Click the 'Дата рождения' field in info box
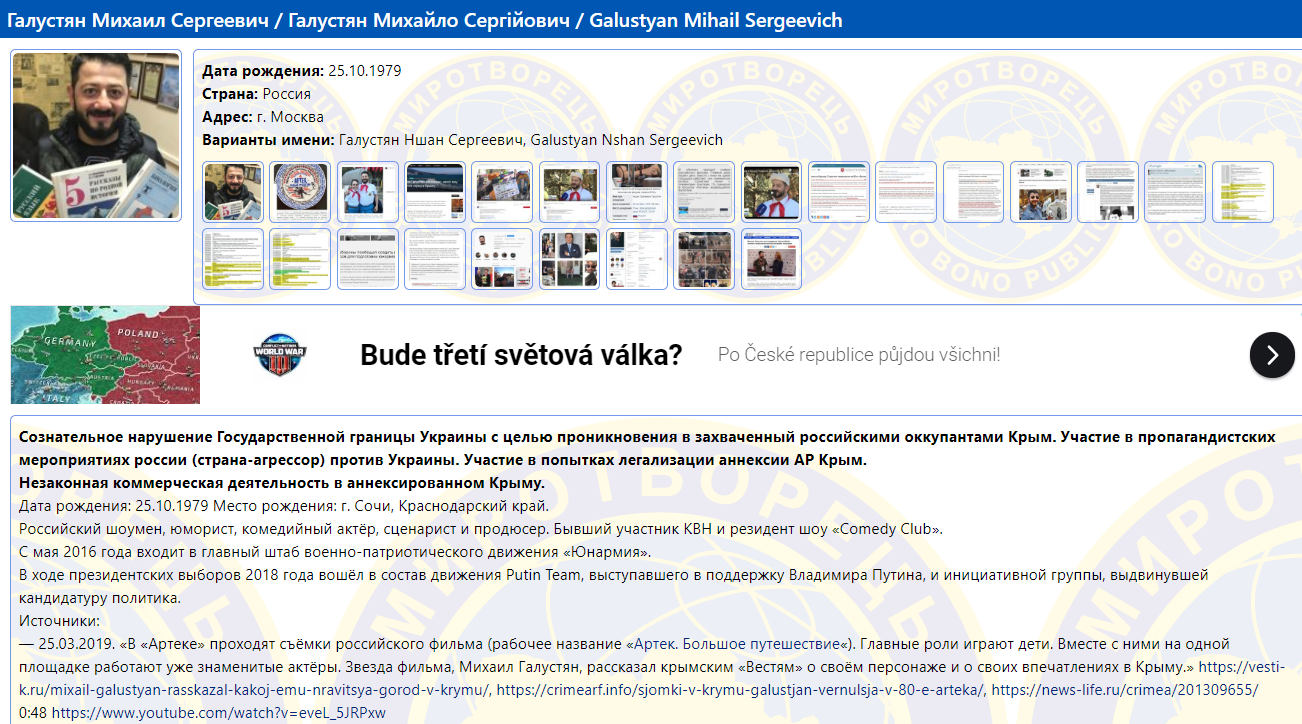Image resolution: width=1302 pixels, height=724 pixels. coord(302,71)
